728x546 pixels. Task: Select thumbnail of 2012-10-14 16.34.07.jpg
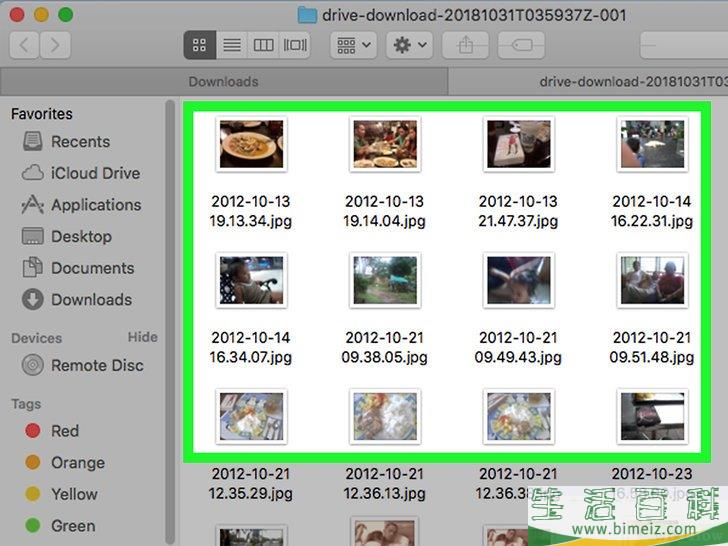251,280
